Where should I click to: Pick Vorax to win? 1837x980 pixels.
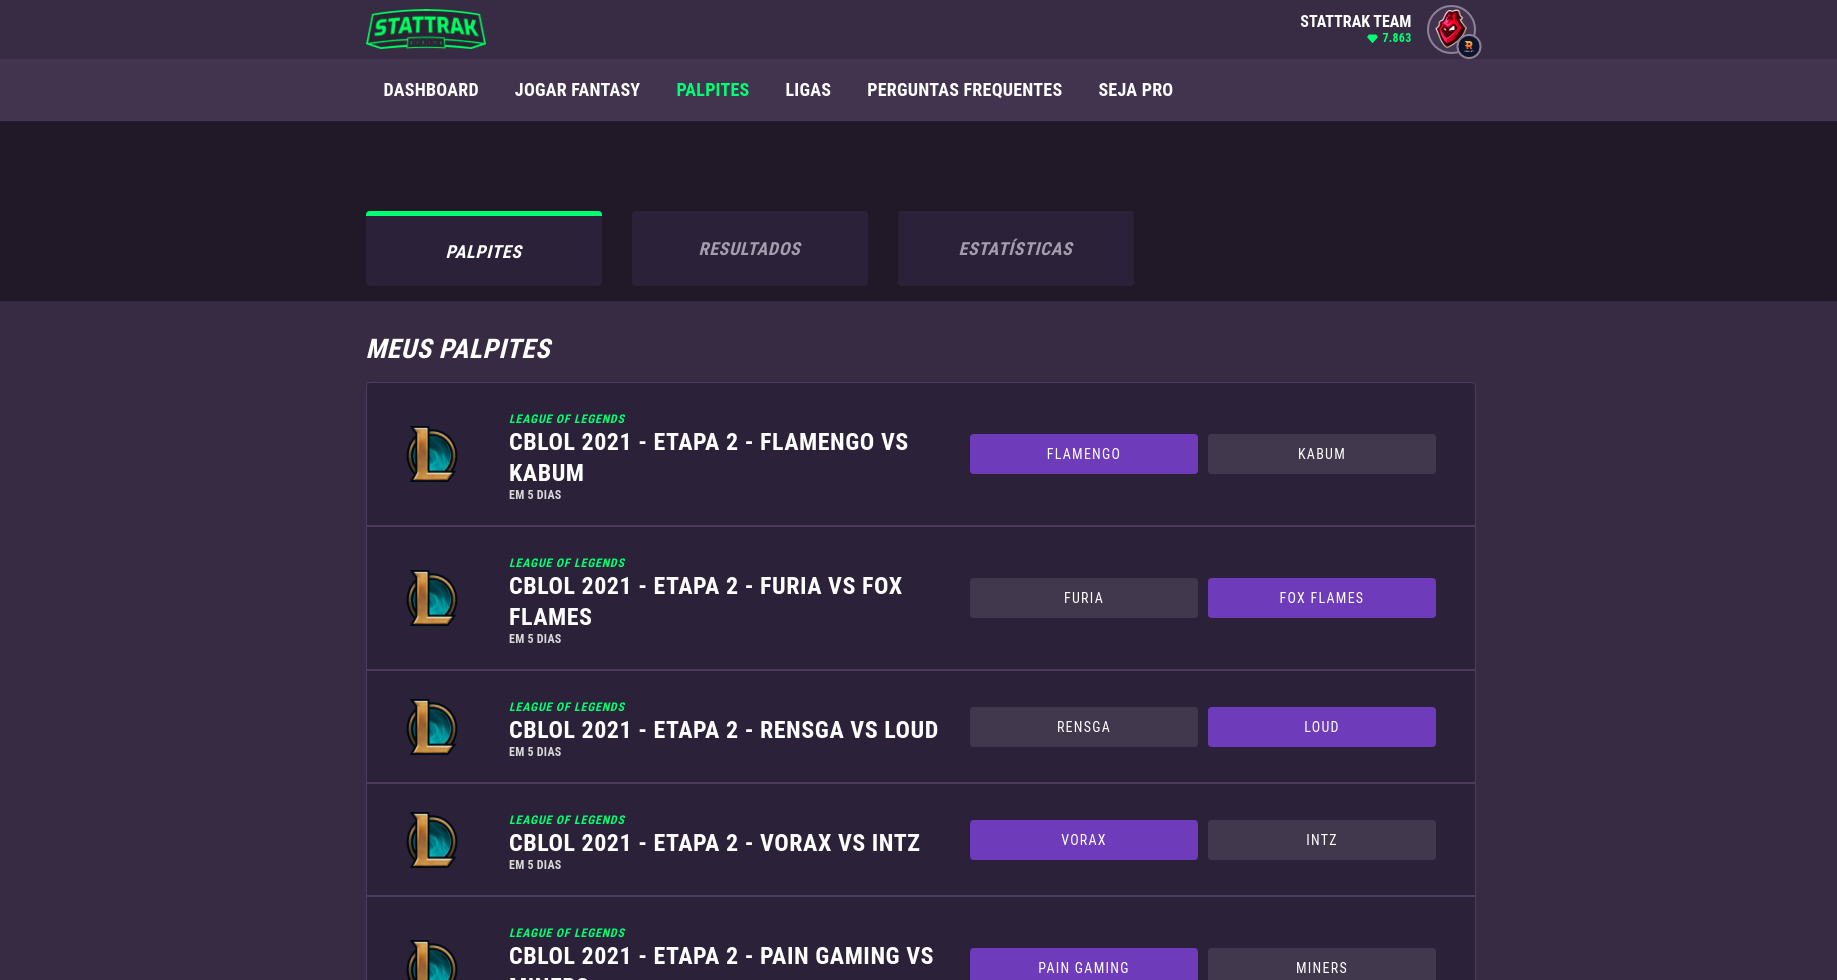pyautogui.click(x=1084, y=840)
